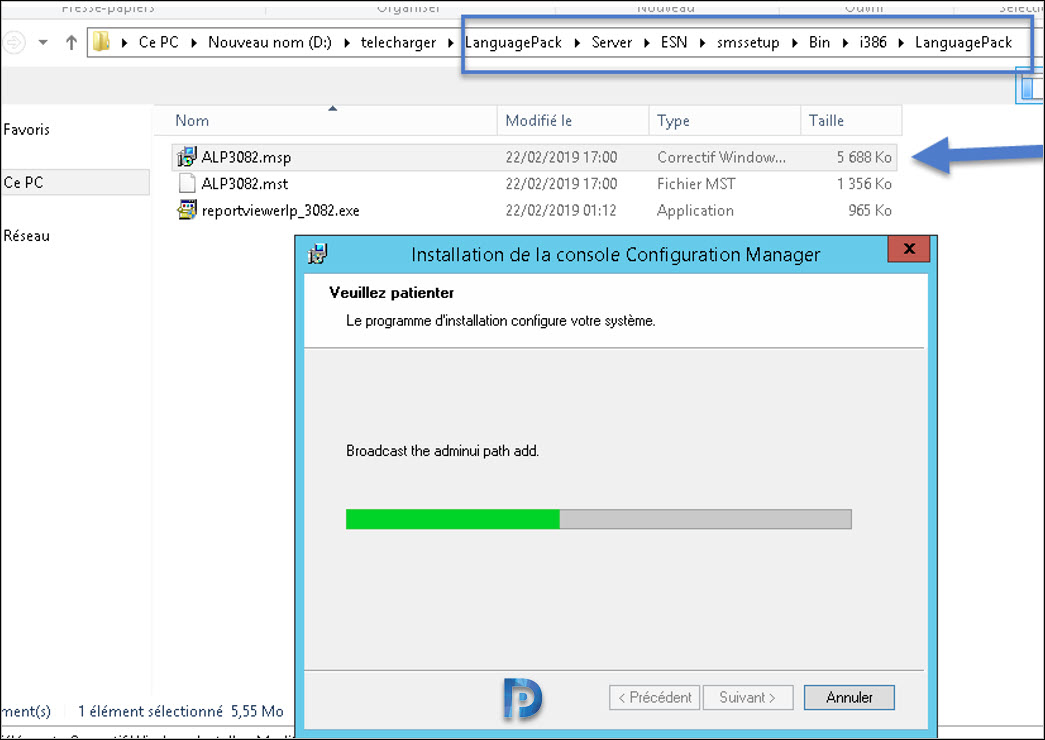1045x740 pixels.
Task: Go to ESN breadcrumb folder
Action: (x=674, y=42)
